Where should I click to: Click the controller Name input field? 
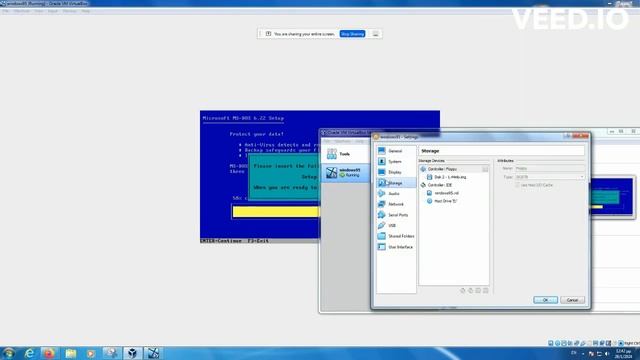click(x=550, y=168)
